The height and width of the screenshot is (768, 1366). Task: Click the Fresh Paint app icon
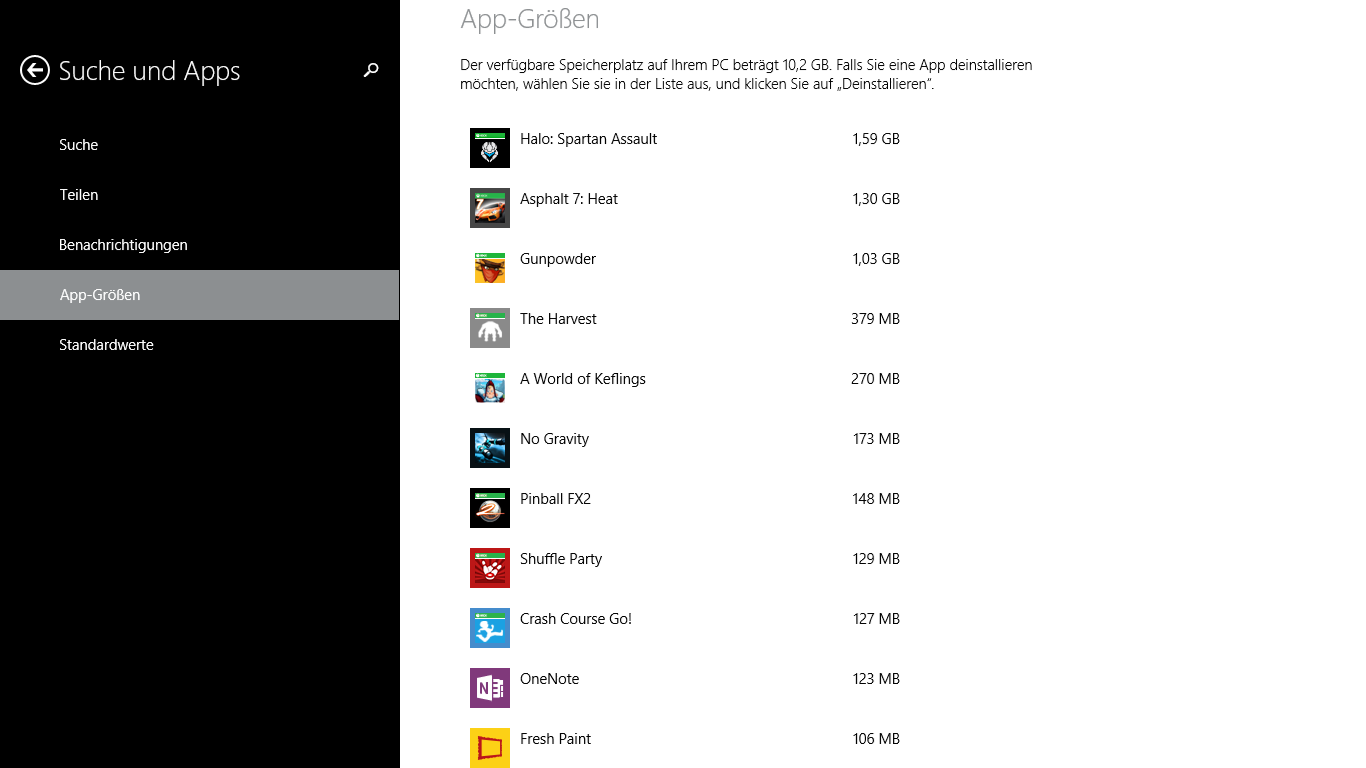(490, 748)
